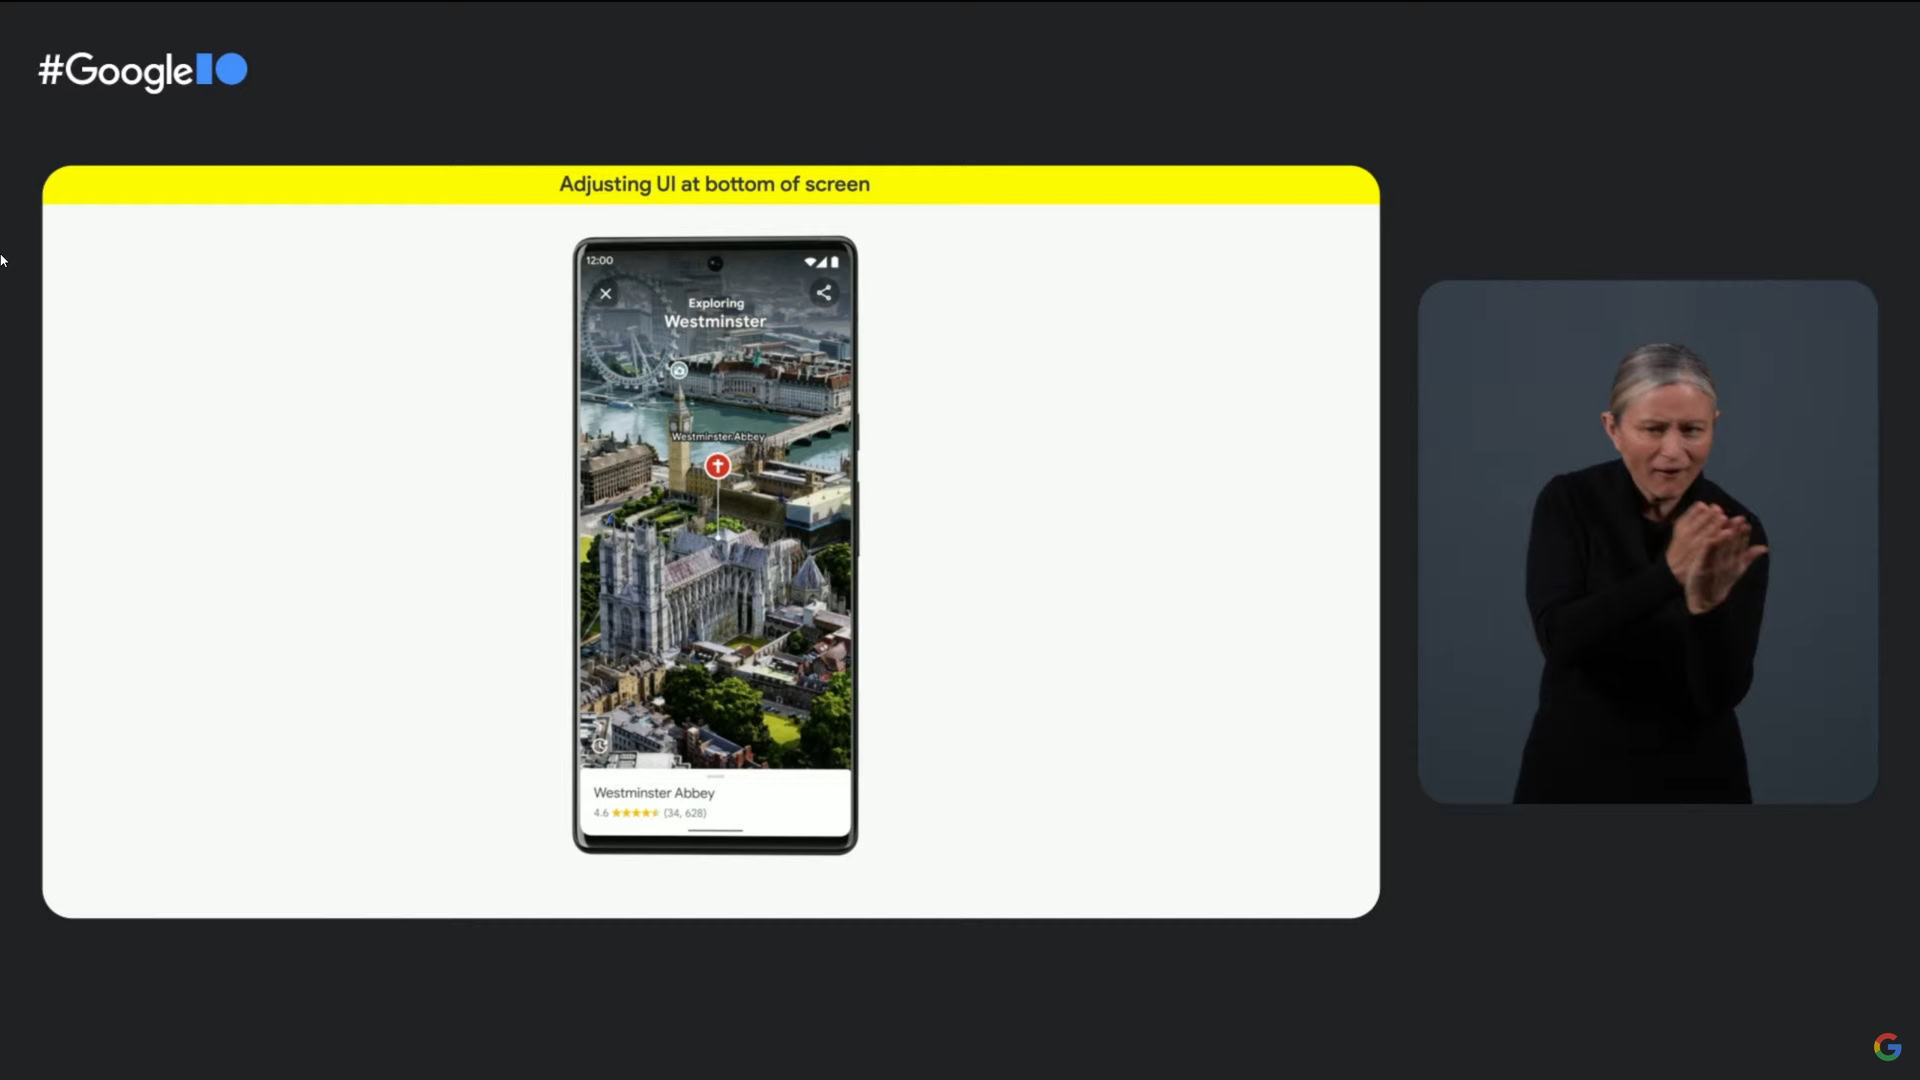
Task: Tap the share icon in phone screen
Action: point(824,293)
